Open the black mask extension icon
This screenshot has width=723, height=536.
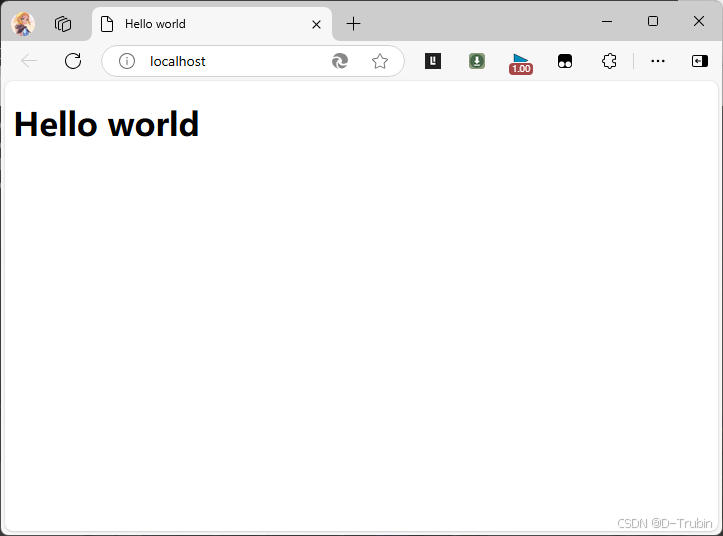click(x=565, y=61)
